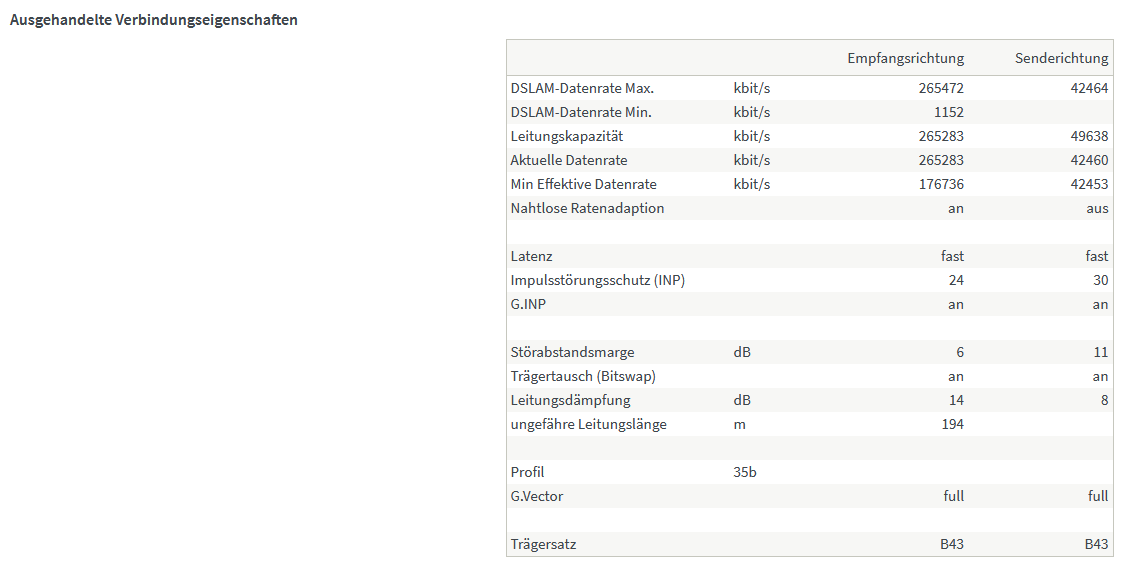Click the Nahtlose Ratenadaption label

point(587,208)
